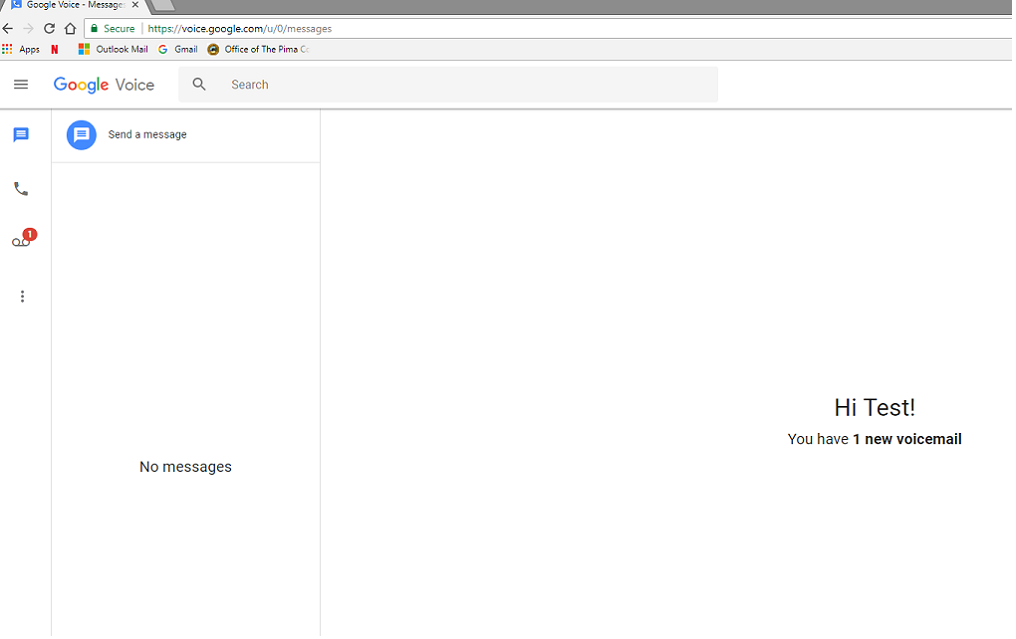Image resolution: width=1016 pixels, height=639 pixels.
Task: Click the browser forward arrow
Action: 28,29
